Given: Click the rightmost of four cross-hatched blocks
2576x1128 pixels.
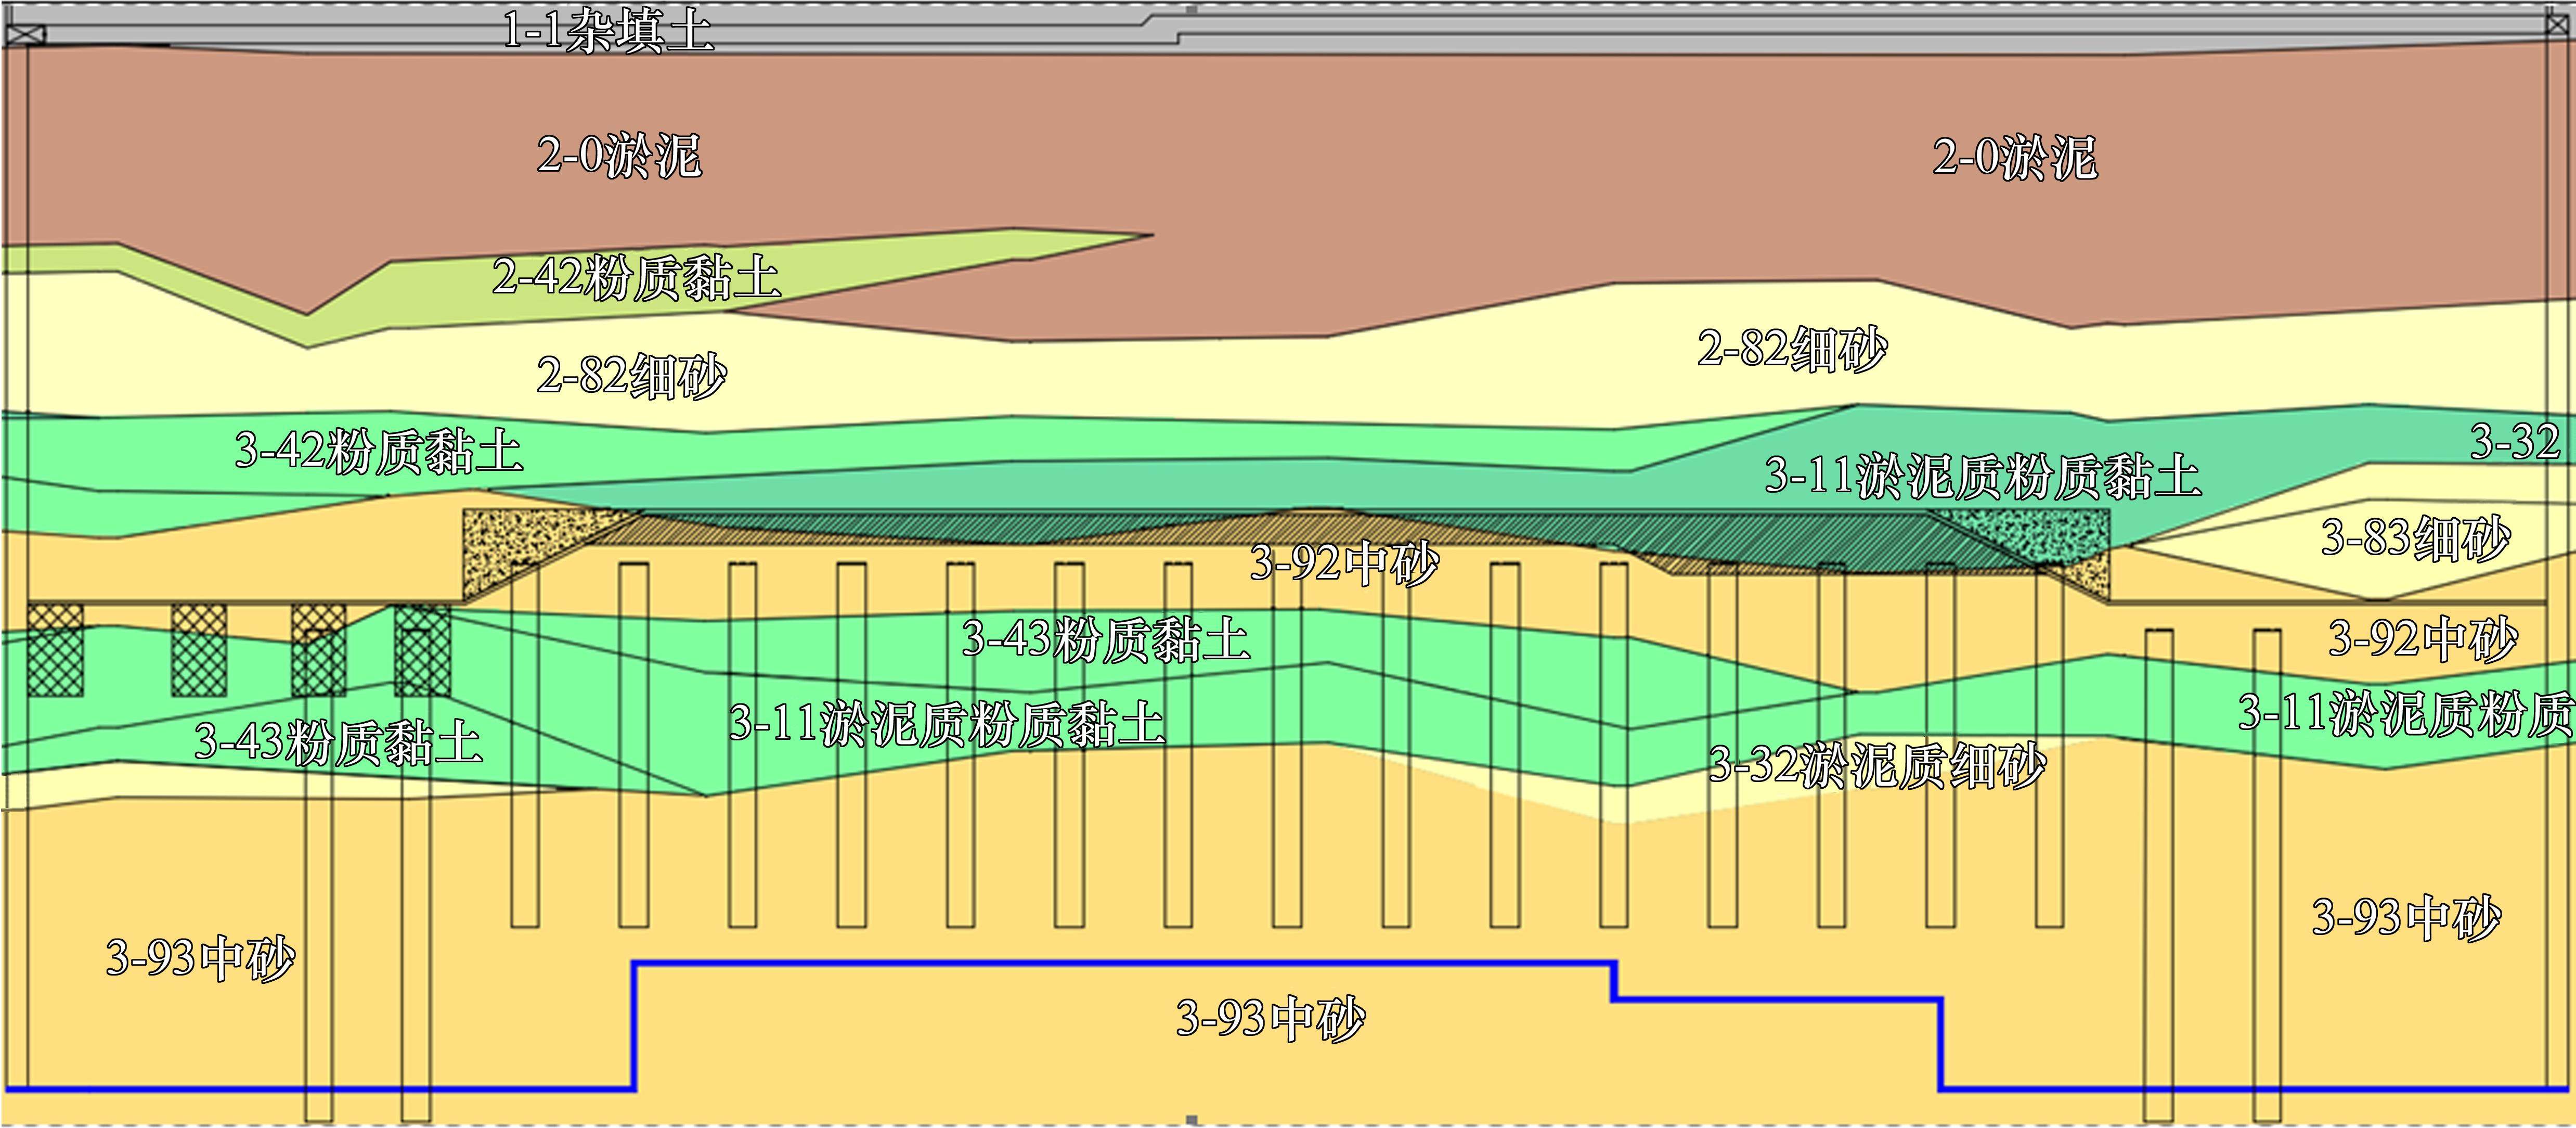Looking at the screenshot, I should 423,650.
